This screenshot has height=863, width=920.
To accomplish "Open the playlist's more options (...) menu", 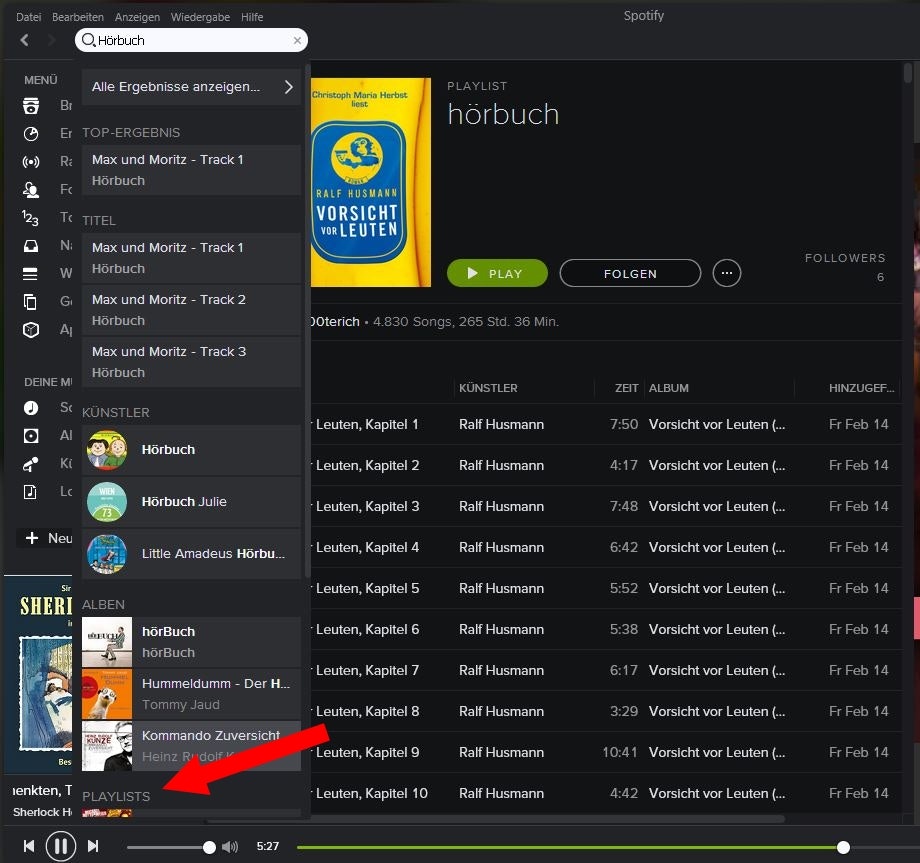I will tap(727, 273).
